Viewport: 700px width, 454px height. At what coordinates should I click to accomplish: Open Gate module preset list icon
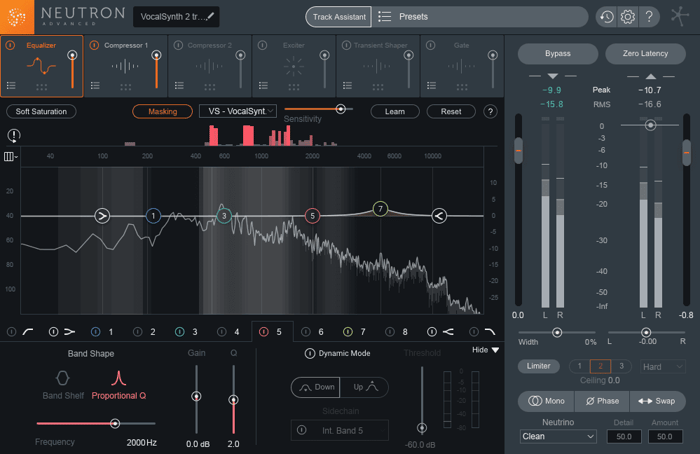click(431, 85)
